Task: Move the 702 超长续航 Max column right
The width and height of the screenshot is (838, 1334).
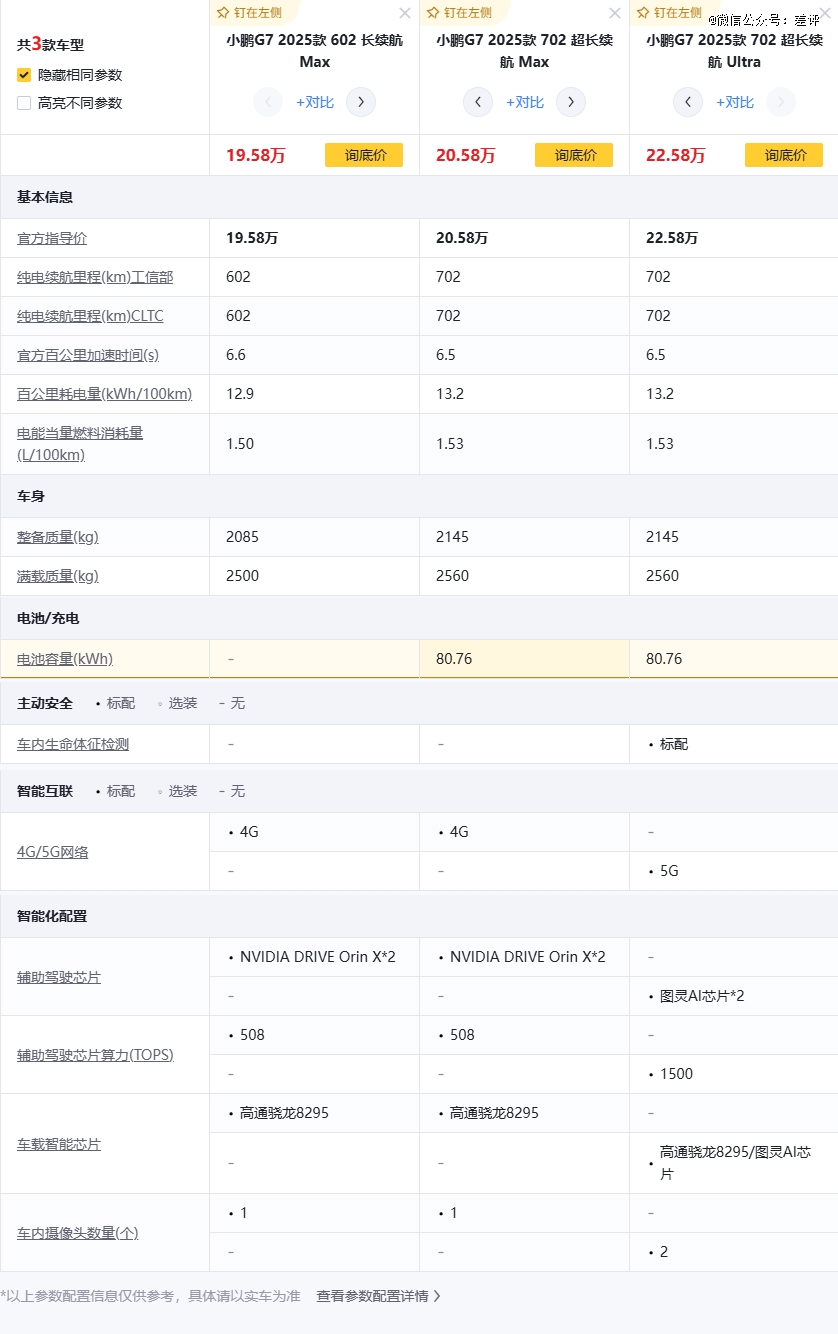Action: [x=571, y=102]
